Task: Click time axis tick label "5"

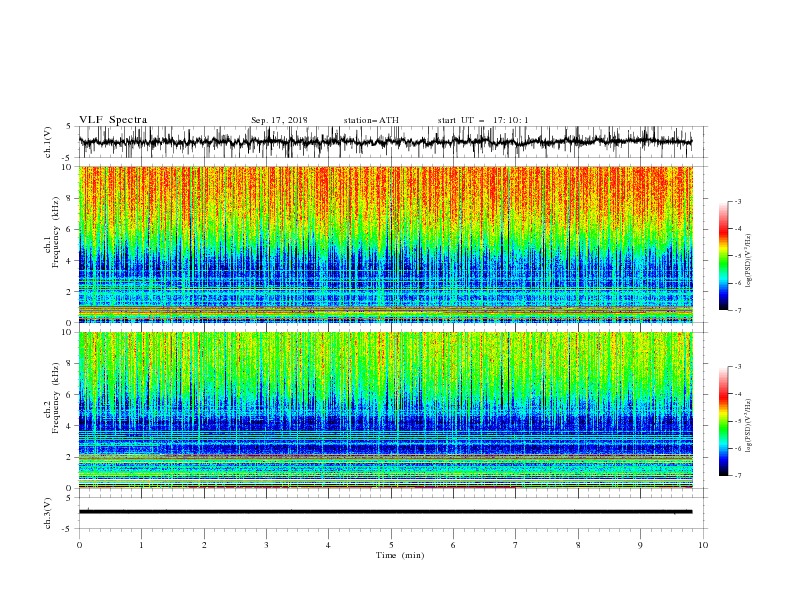Action: [391, 545]
